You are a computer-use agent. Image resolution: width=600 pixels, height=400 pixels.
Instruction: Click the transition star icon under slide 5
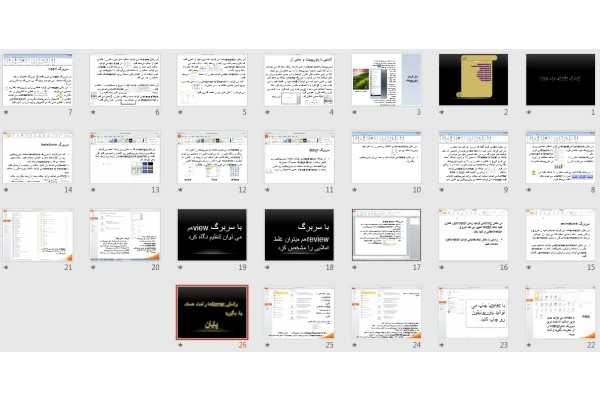pyautogui.click(x=180, y=112)
